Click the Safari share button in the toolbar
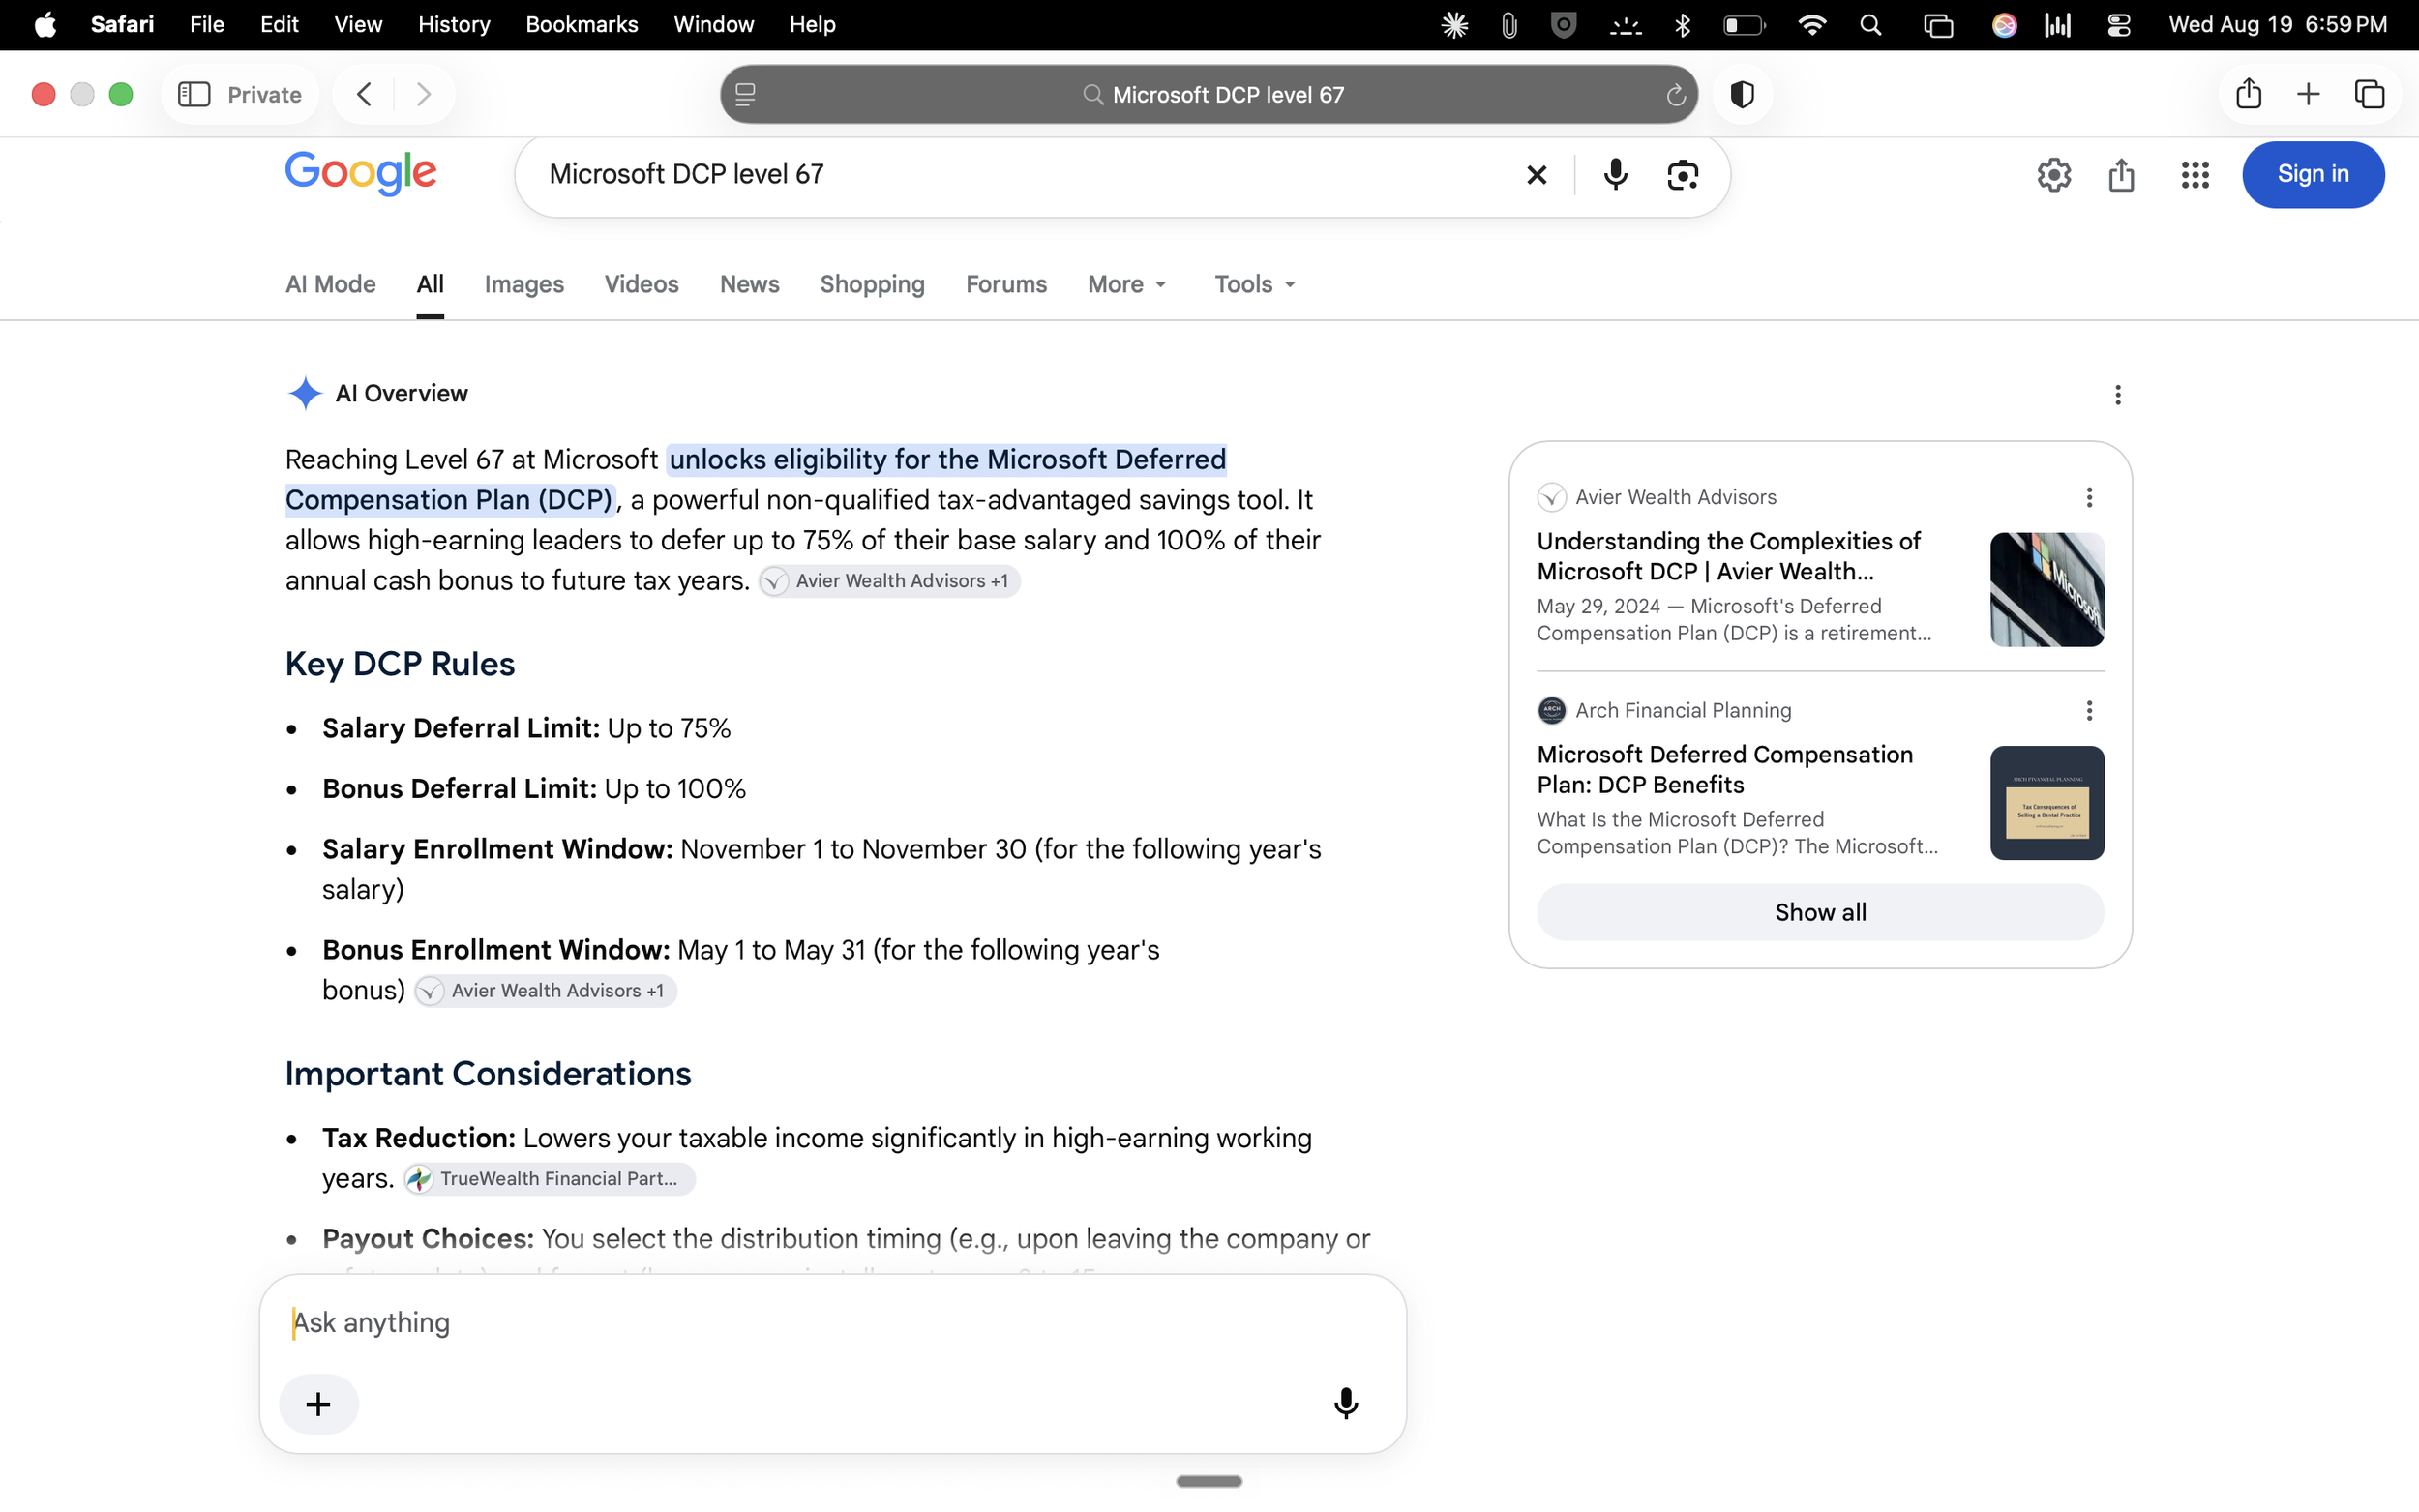 pos(2248,93)
